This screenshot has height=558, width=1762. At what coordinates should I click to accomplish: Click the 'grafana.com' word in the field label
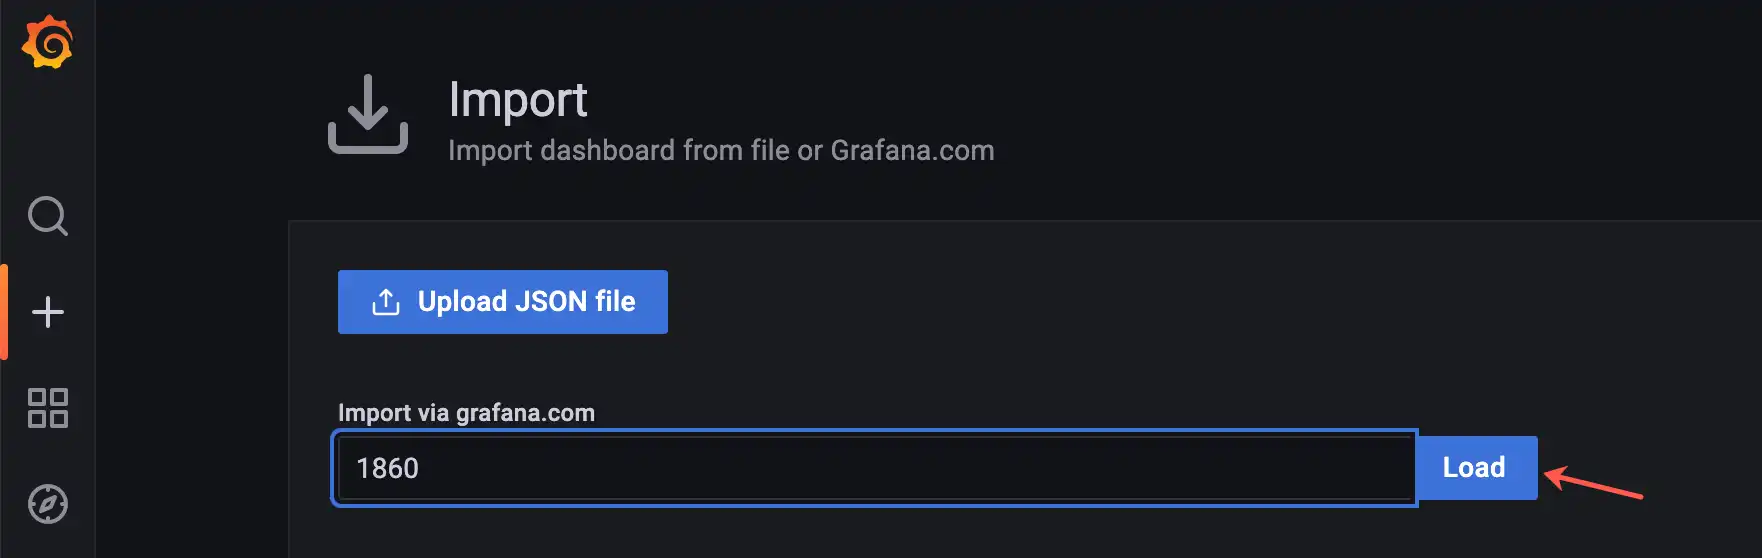[525, 413]
